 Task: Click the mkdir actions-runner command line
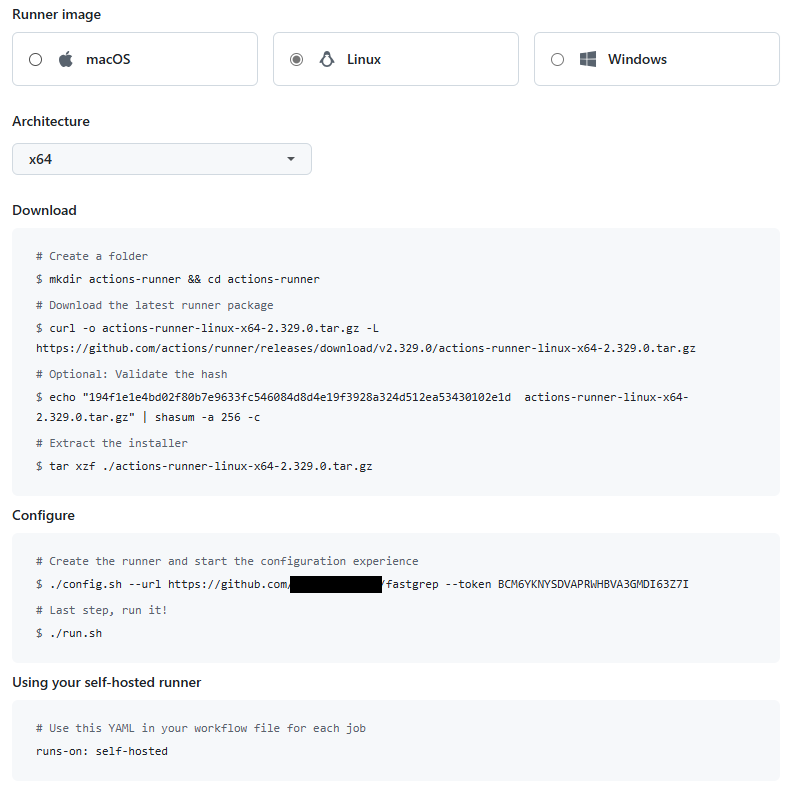pos(178,279)
